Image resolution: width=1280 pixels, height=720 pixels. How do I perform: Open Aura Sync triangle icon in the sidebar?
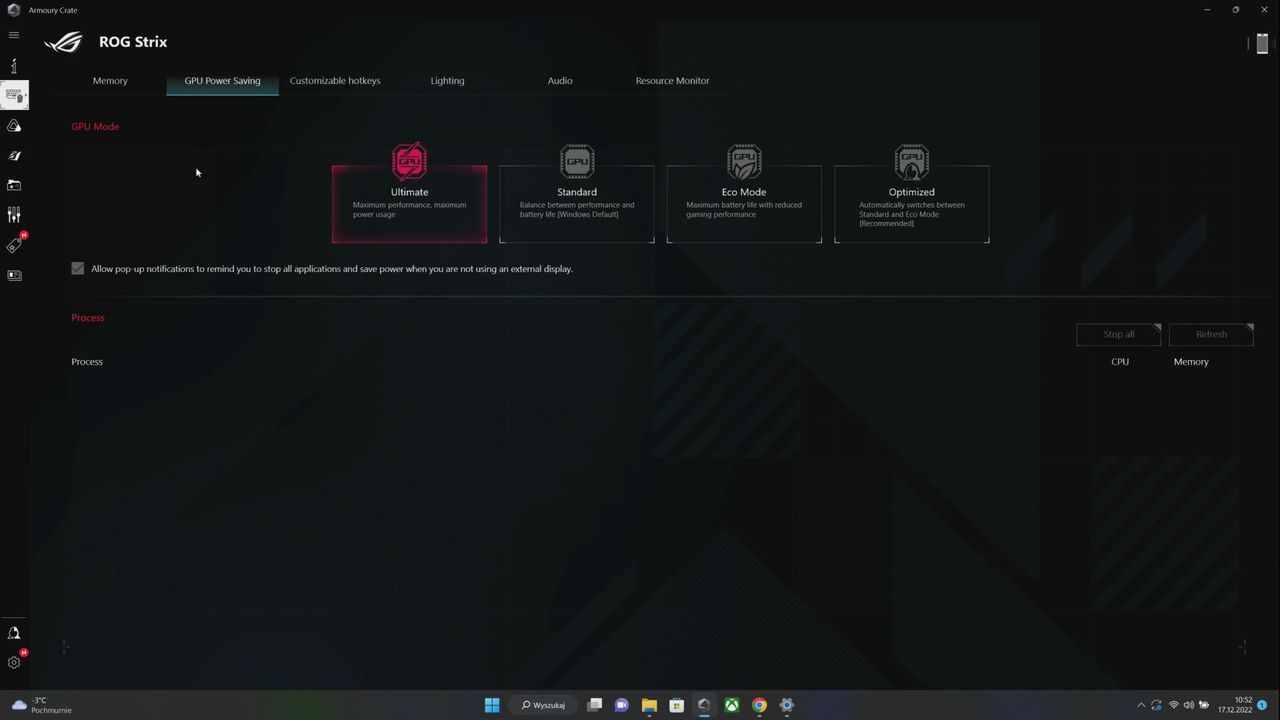[x=14, y=126]
